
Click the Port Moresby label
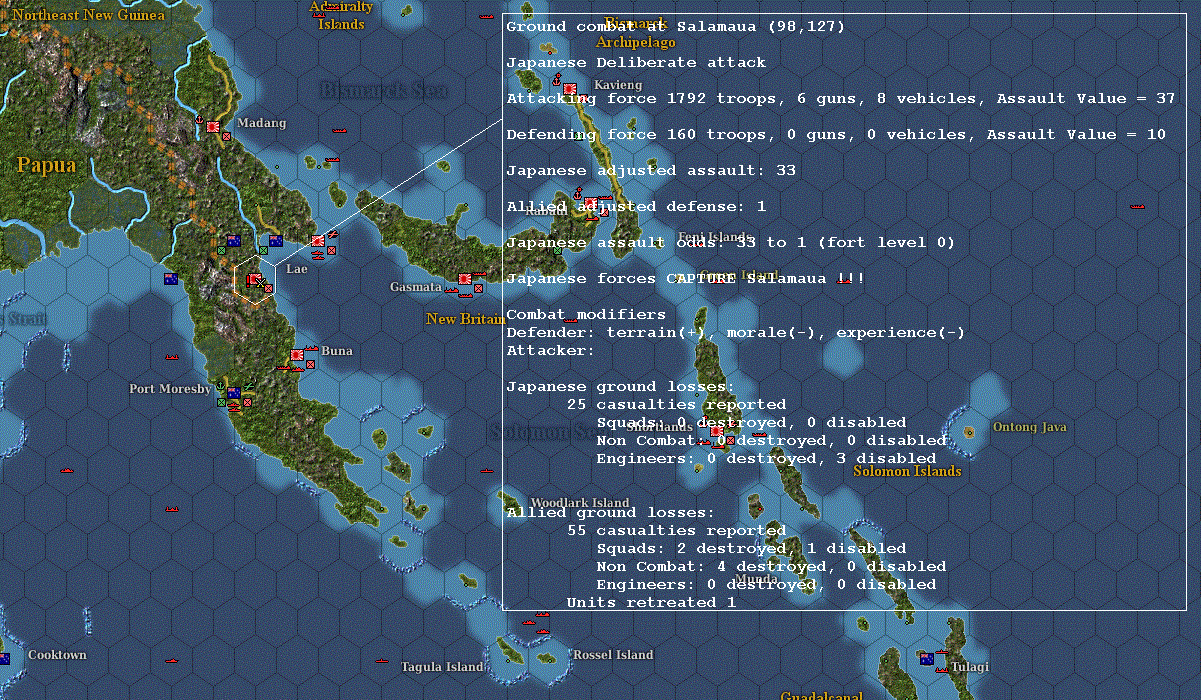pos(170,388)
